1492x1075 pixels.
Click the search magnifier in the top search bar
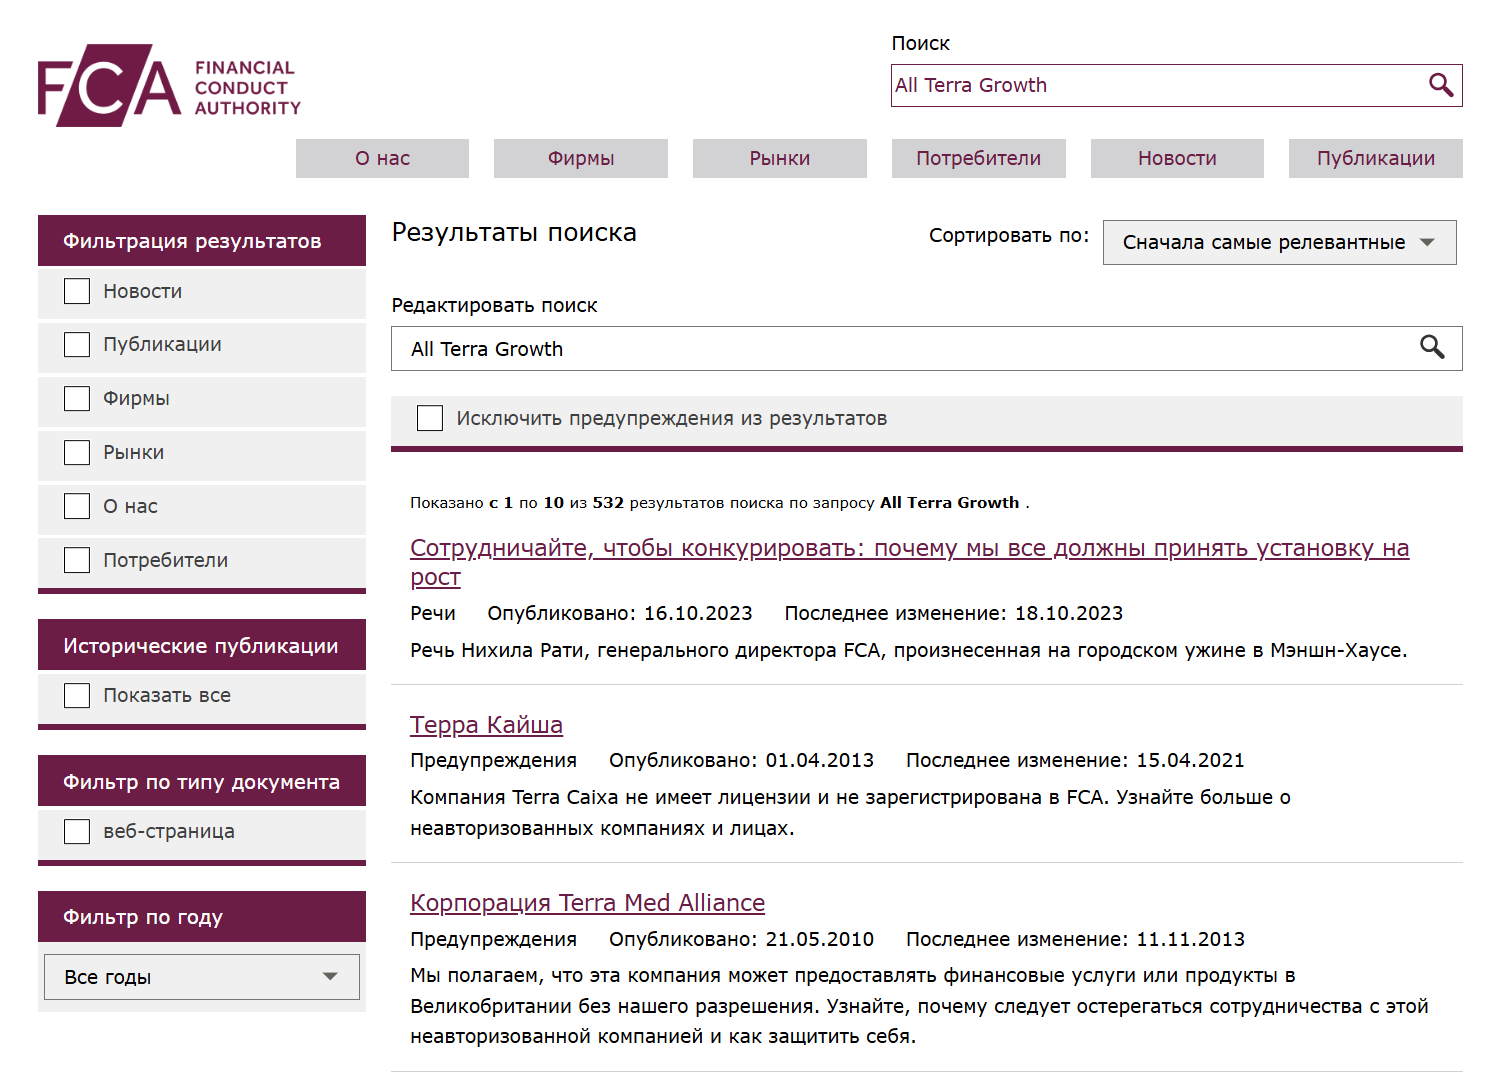tap(1441, 85)
